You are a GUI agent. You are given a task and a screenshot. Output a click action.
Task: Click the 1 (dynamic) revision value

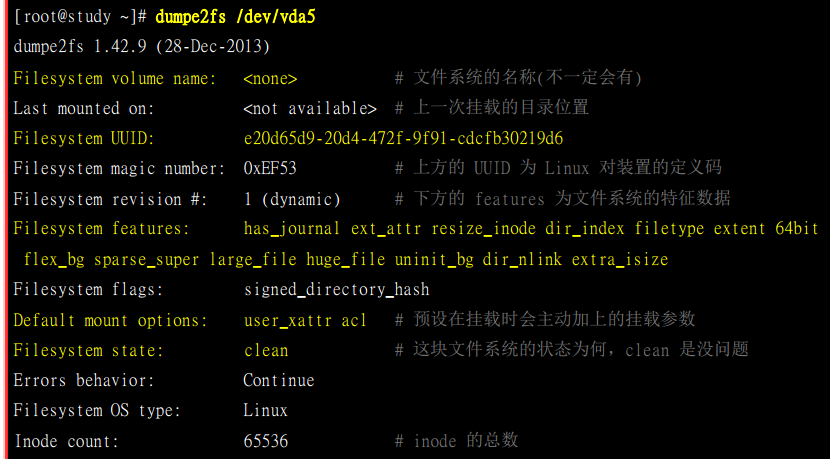click(292, 199)
